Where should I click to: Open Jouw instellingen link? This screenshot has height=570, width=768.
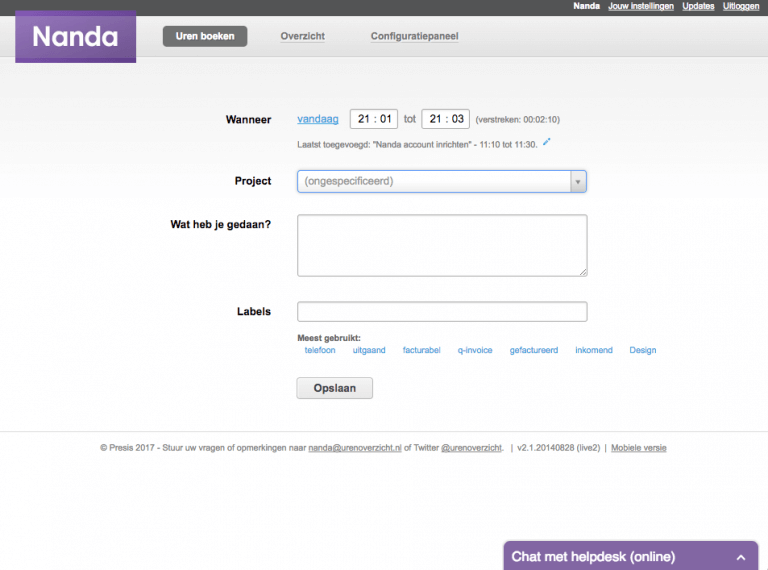(x=641, y=6)
